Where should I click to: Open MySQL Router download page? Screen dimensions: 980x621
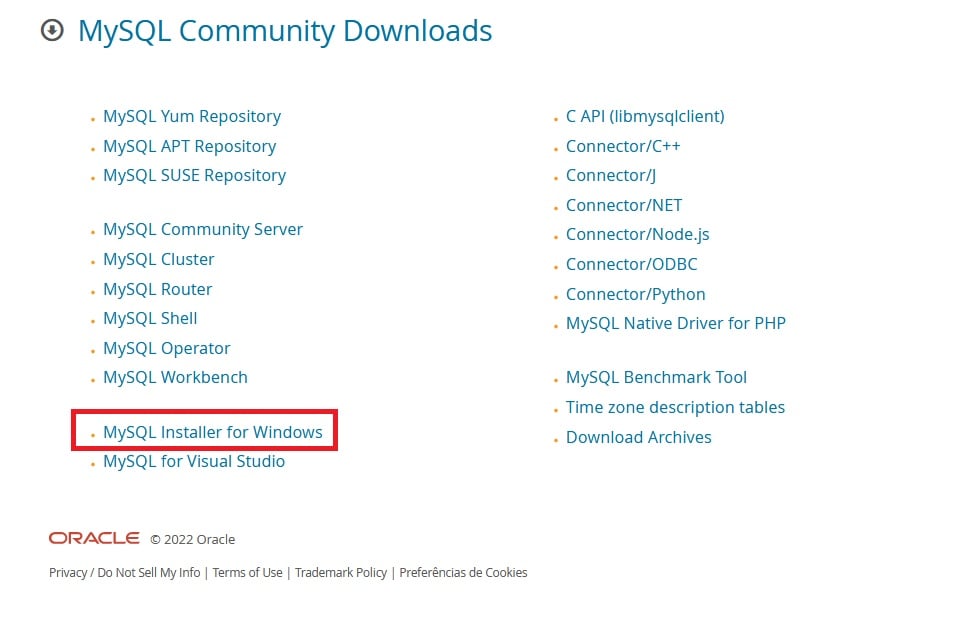(158, 289)
